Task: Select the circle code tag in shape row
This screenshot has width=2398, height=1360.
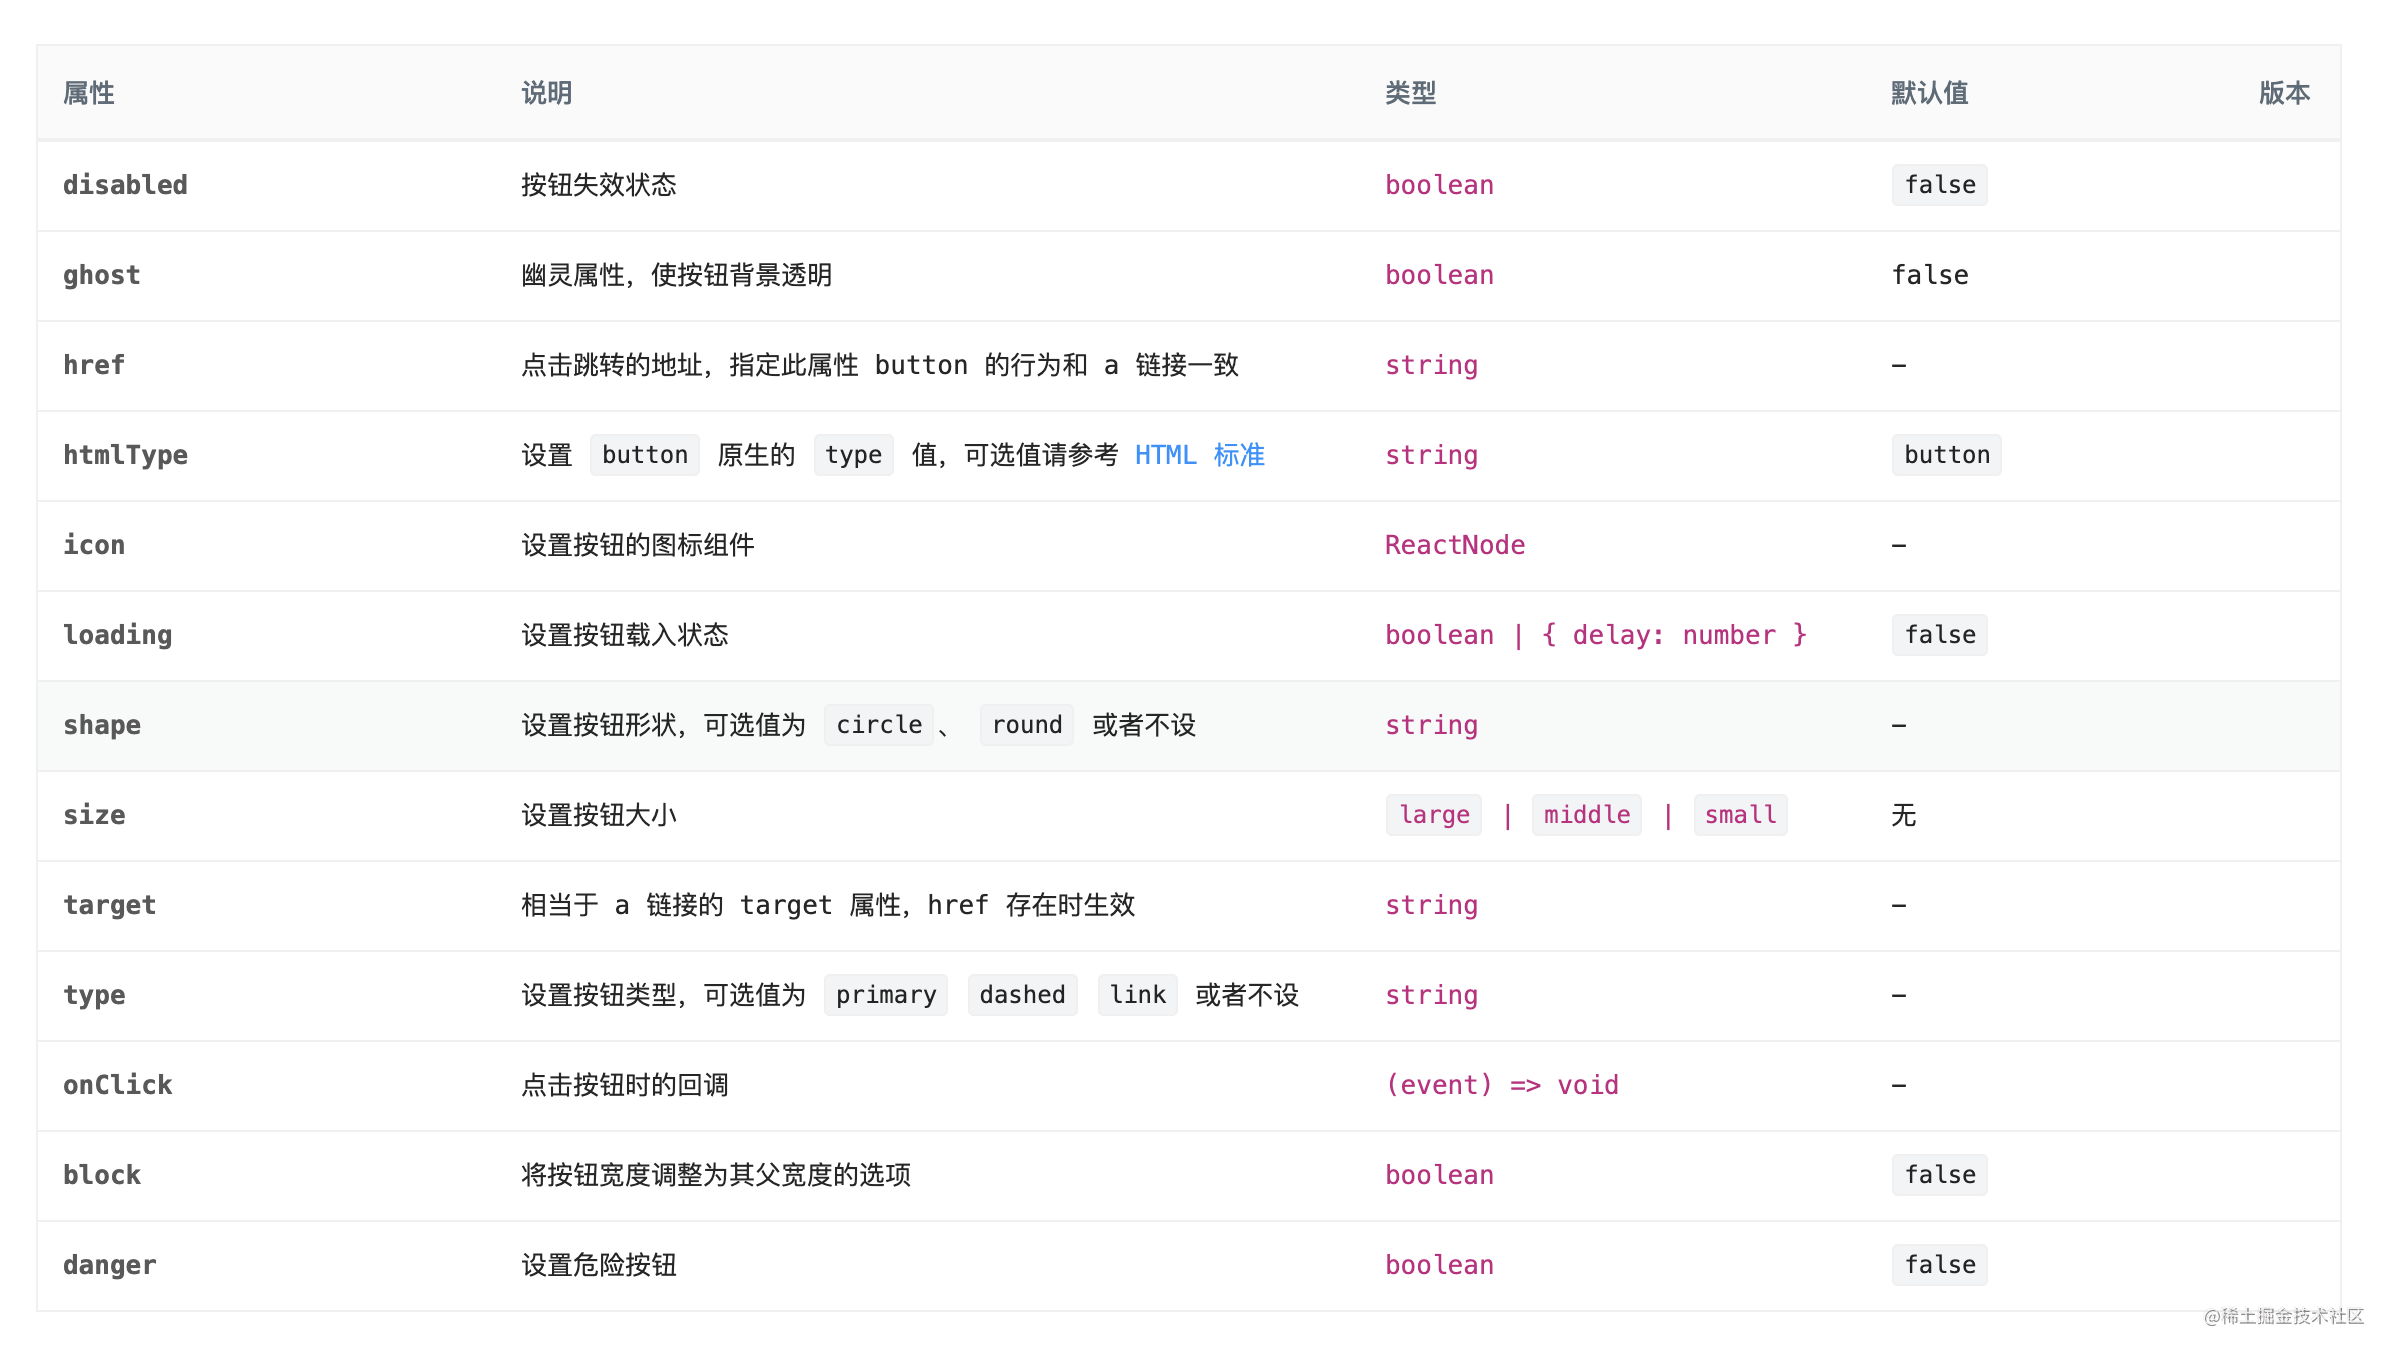Action: (878, 724)
